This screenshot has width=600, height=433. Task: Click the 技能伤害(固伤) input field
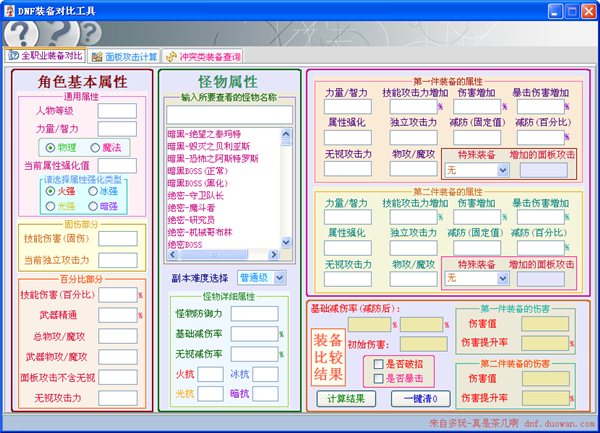(118, 239)
